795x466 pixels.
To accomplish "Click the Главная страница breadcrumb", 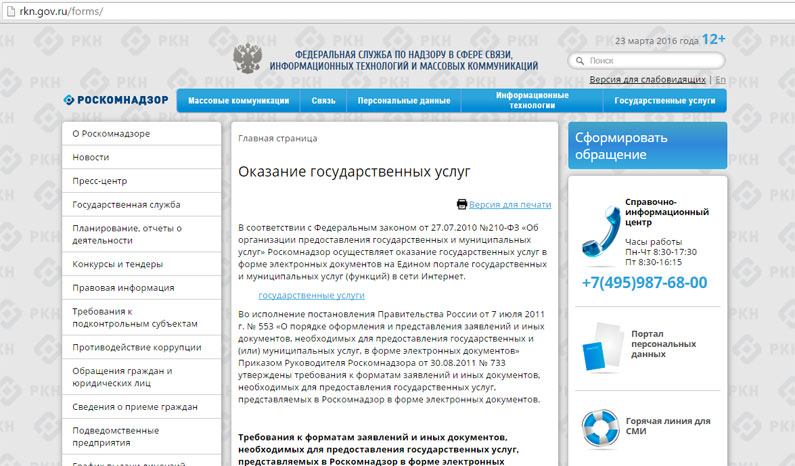I will tap(277, 138).
